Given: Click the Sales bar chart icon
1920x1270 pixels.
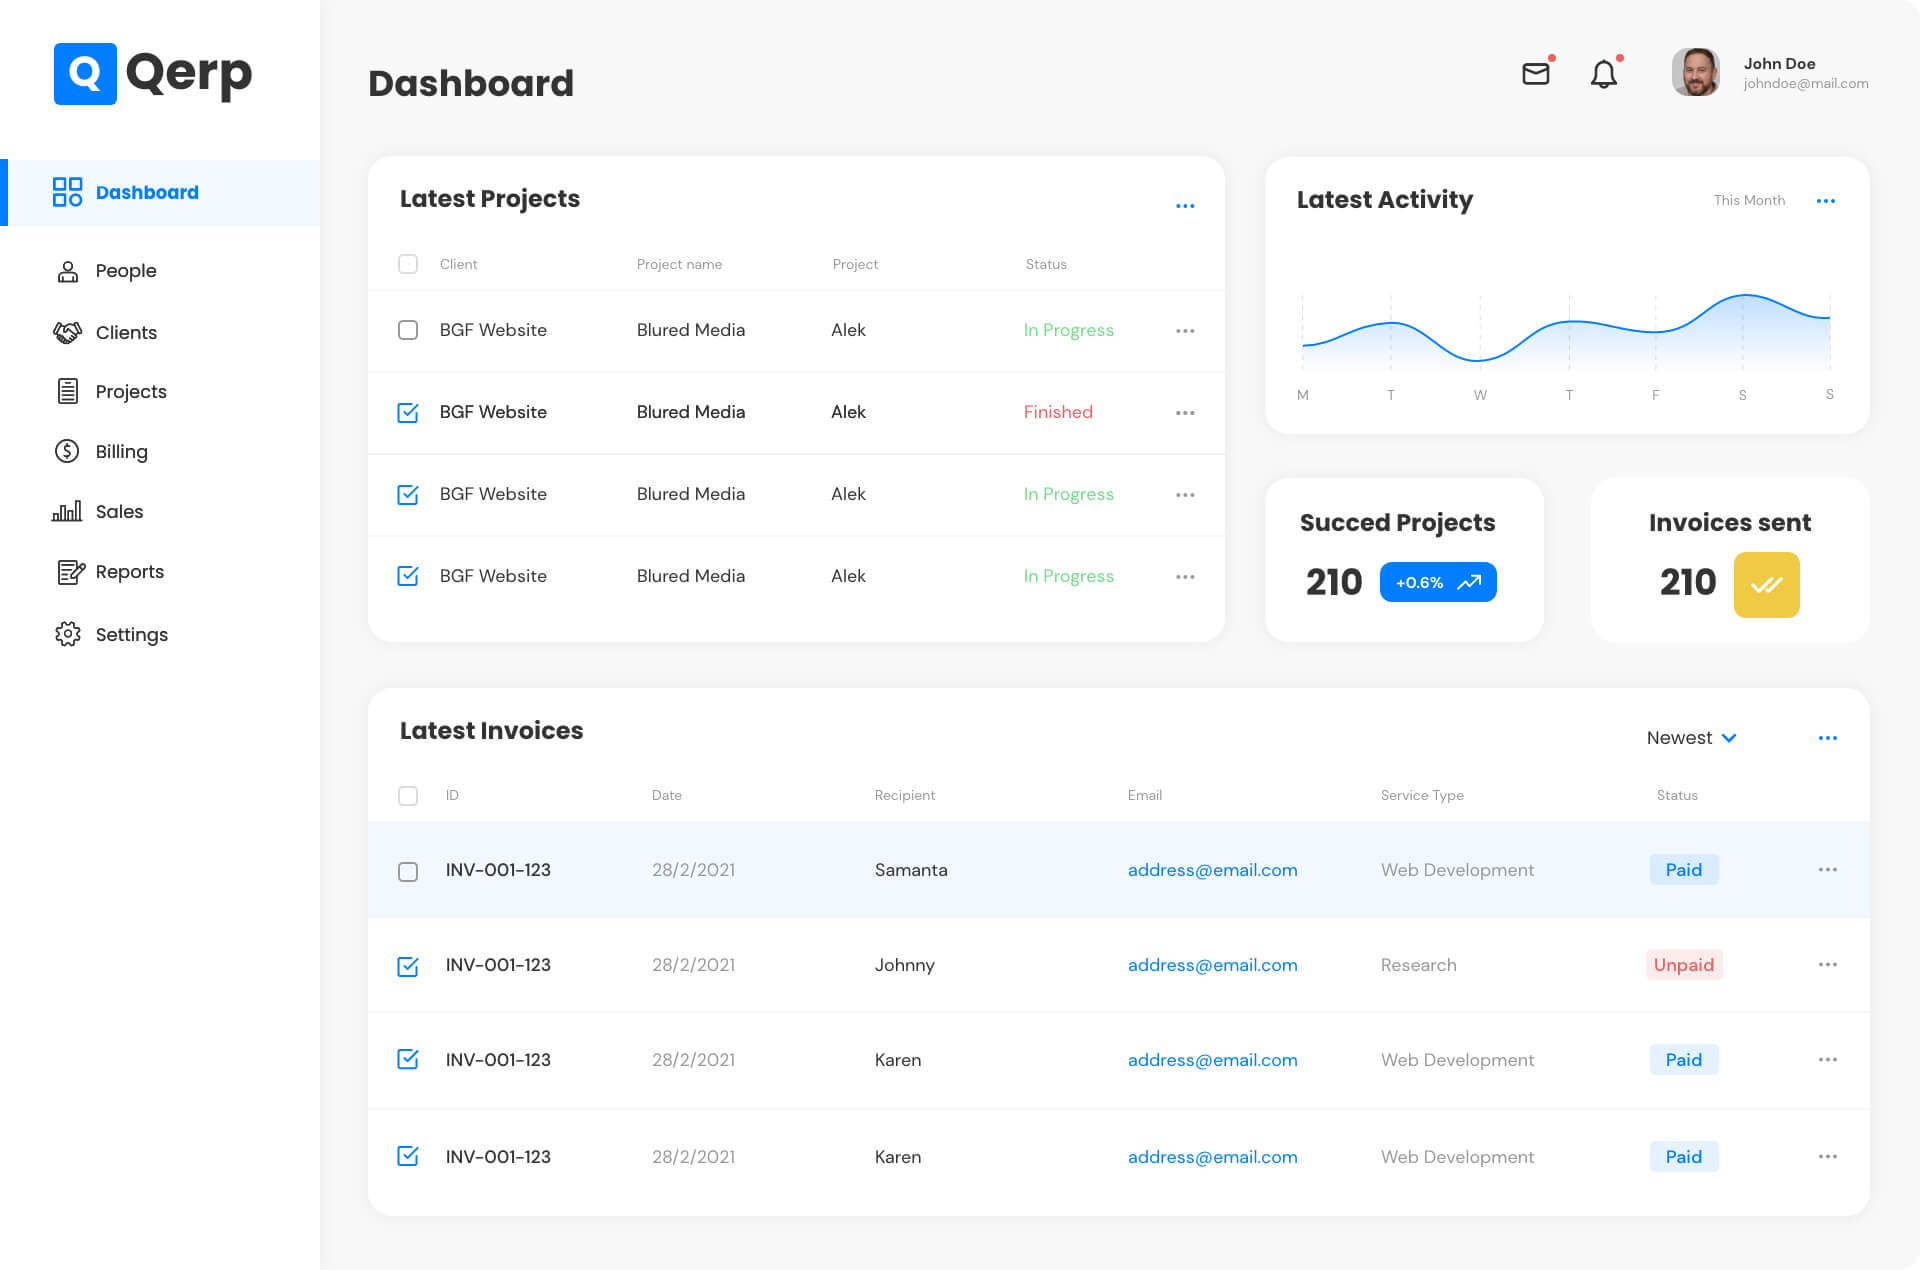Looking at the screenshot, I should point(67,511).
